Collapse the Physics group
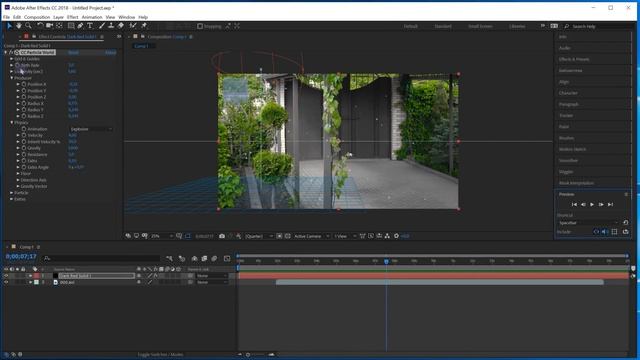The image size is (640, 360). click(11, 122)
